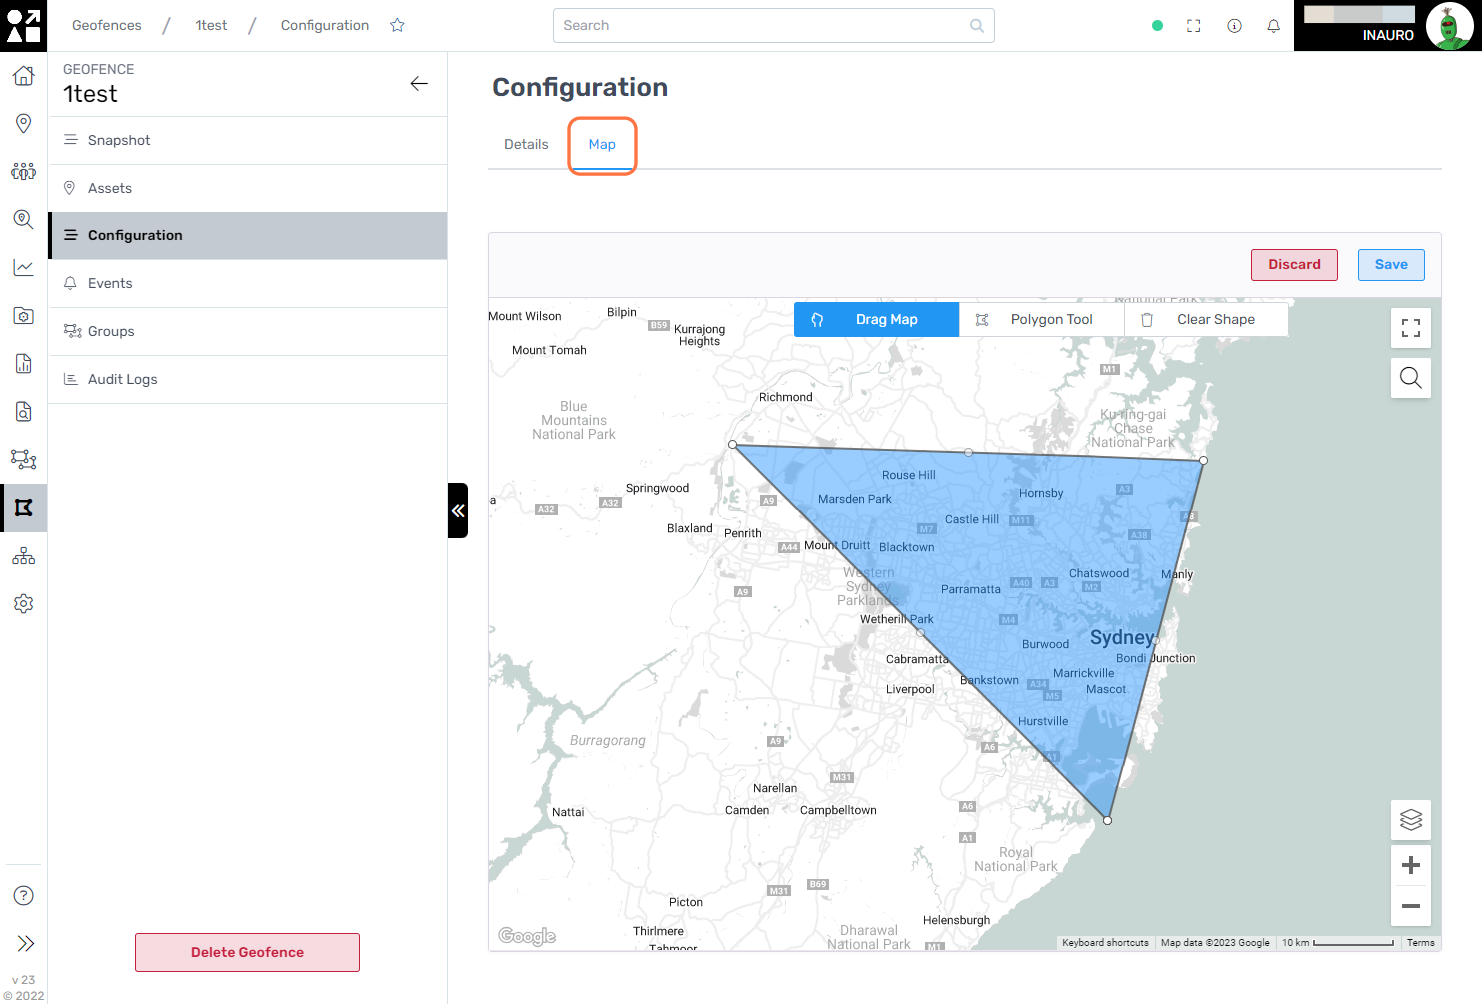Collapse the side panel with double-arrow handle
Image resolution: width=1482 pixels, height=1004 pixels.
458,510
